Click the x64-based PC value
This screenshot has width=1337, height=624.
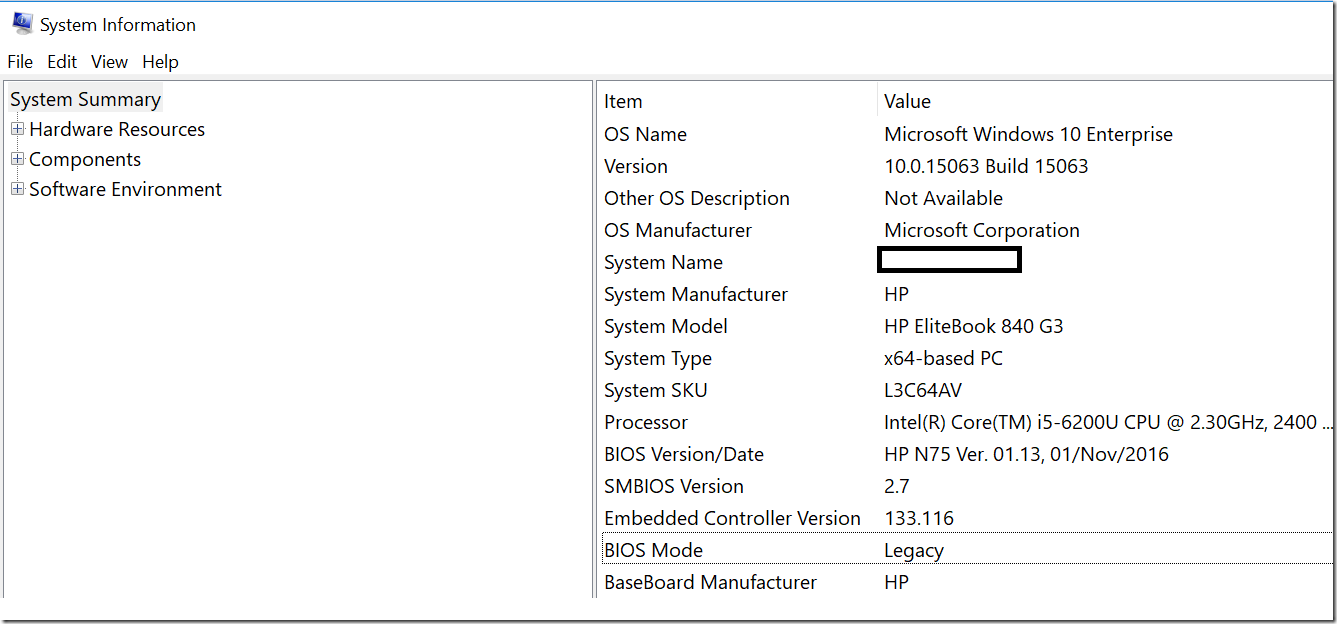point(943,359)
